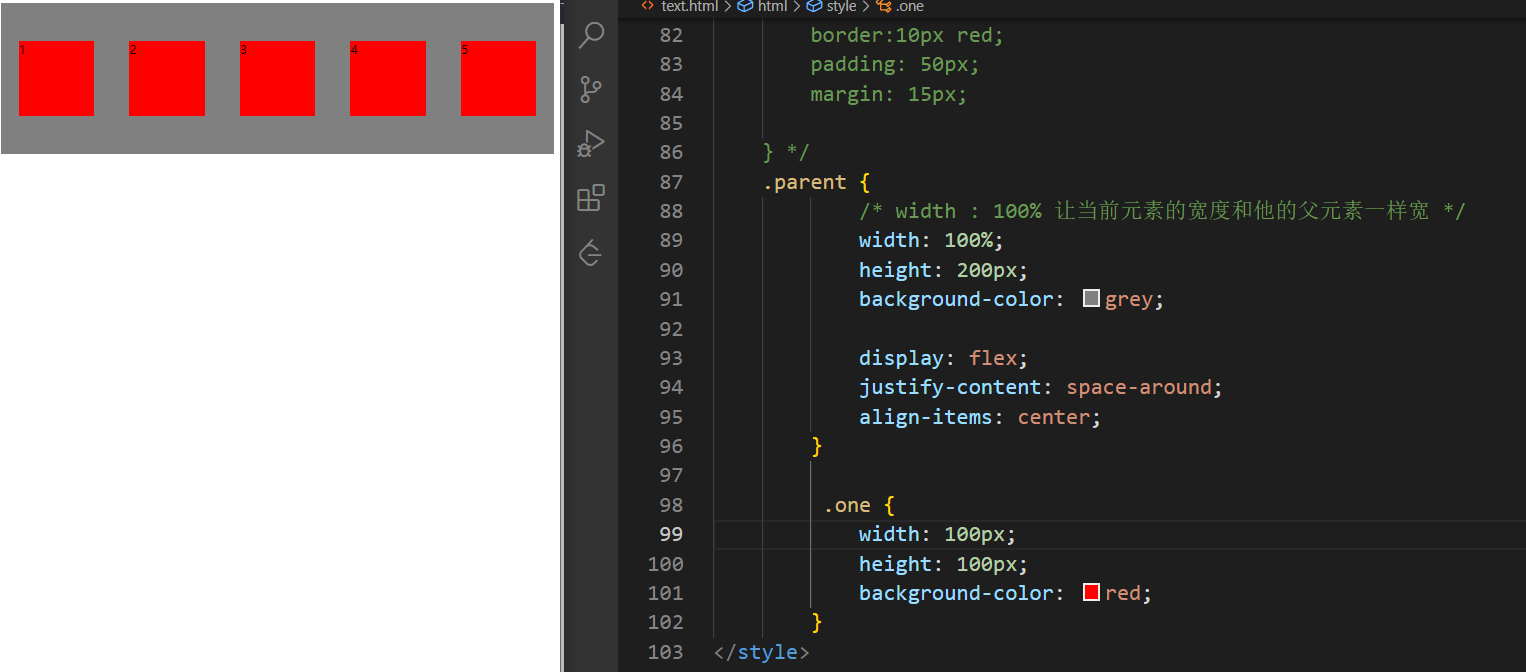The image size is (1526, 672).
Task: Click line number 103 in the gutter
Action: 665,652
